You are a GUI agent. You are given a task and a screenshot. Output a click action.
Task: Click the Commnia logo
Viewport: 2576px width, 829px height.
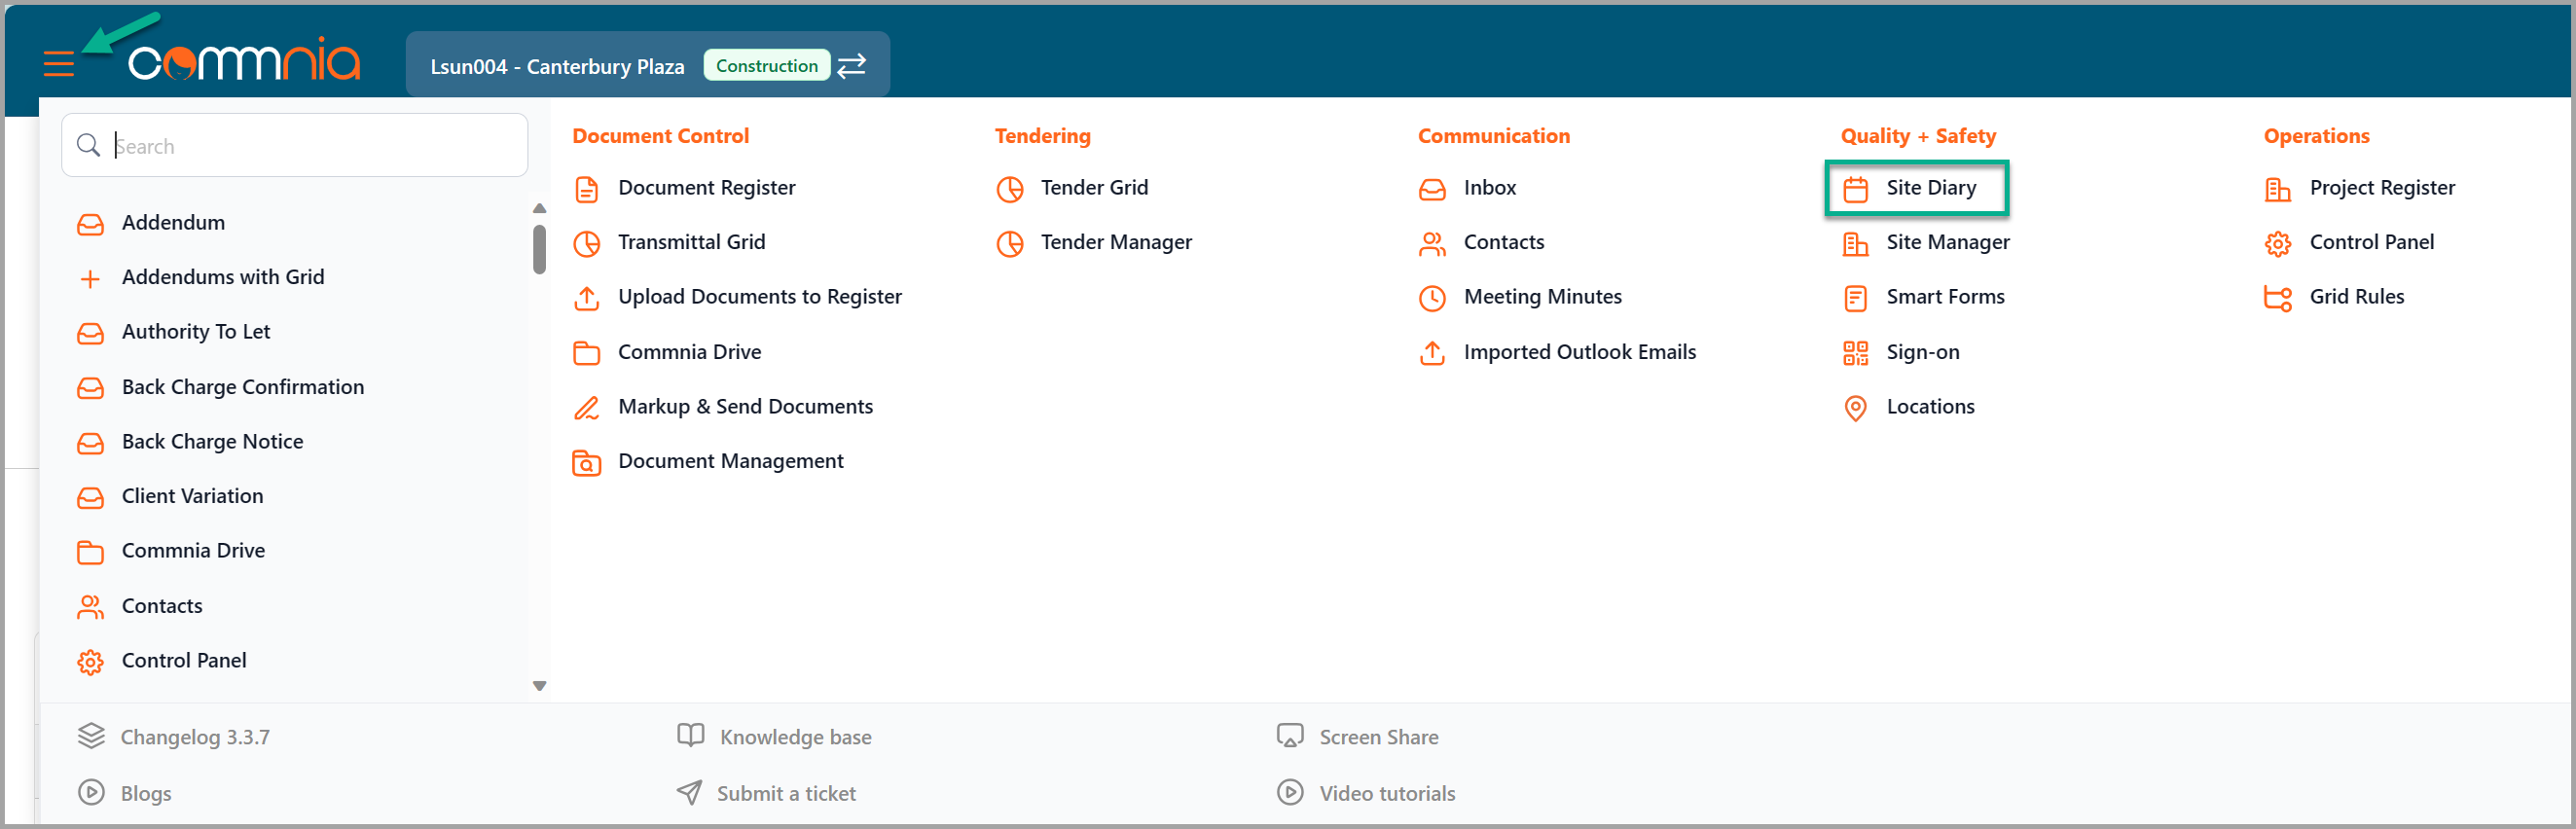coord(244,60)
